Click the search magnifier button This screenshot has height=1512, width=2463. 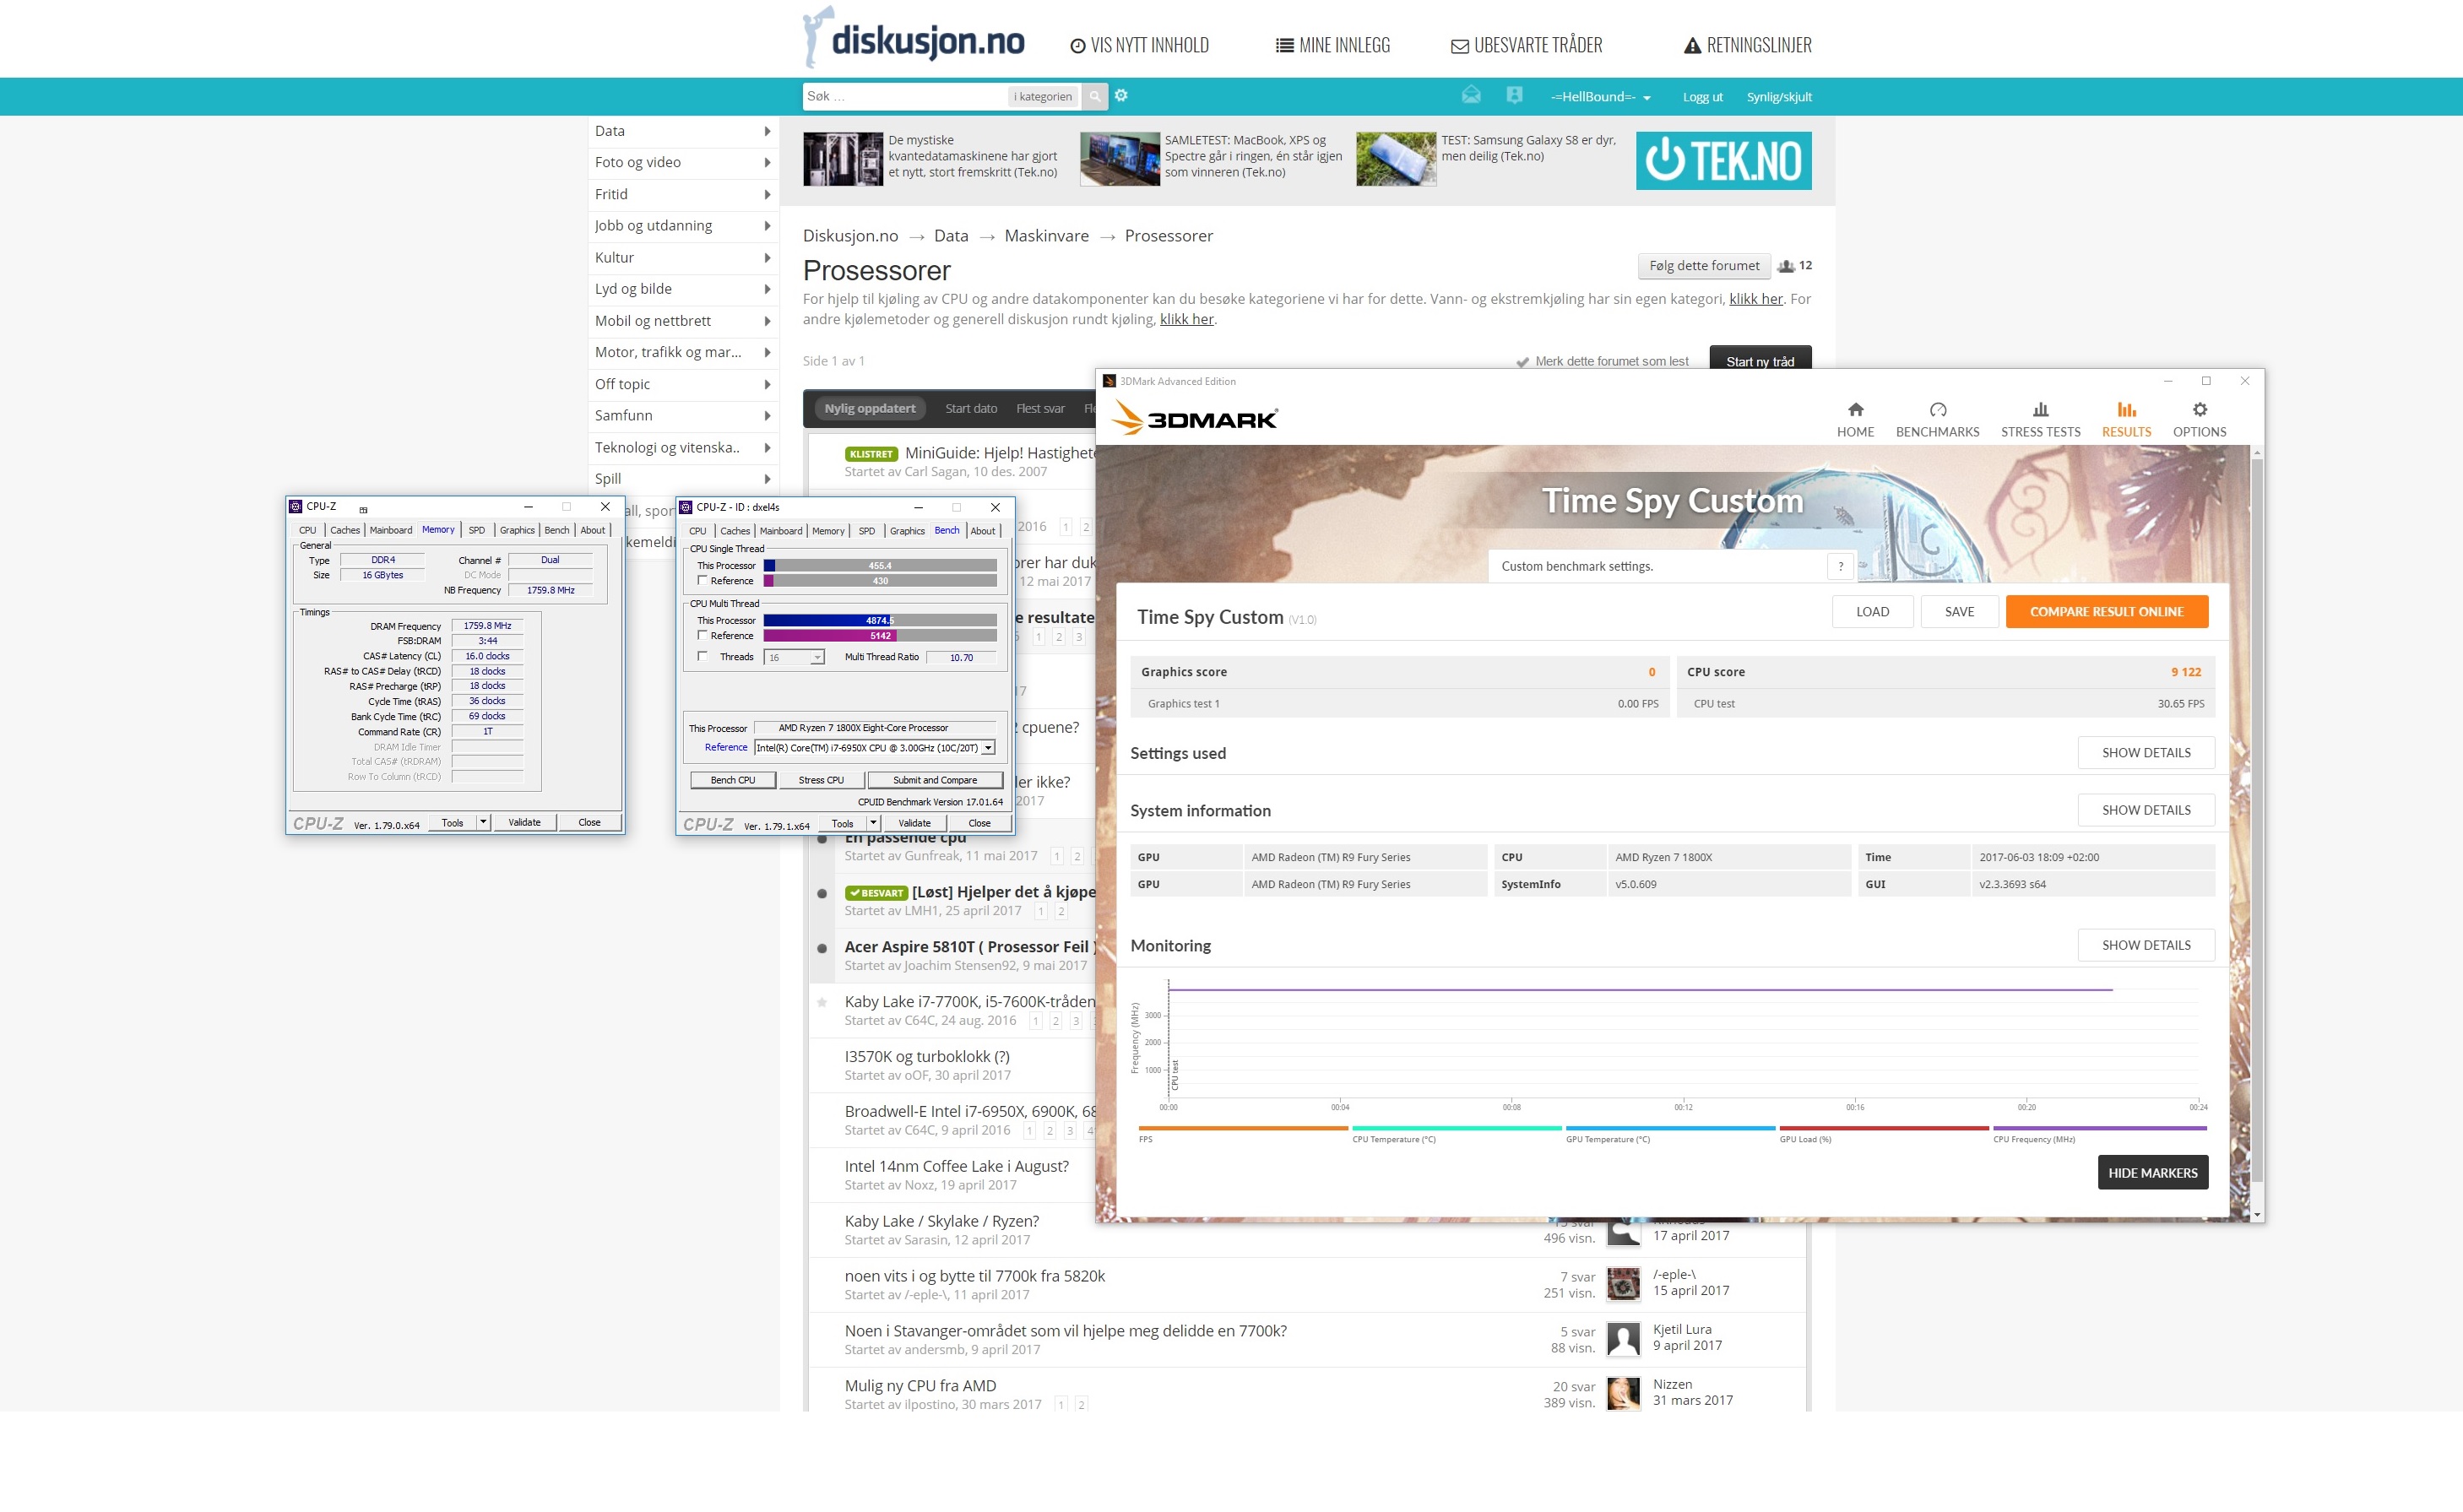pos(1094,96)
